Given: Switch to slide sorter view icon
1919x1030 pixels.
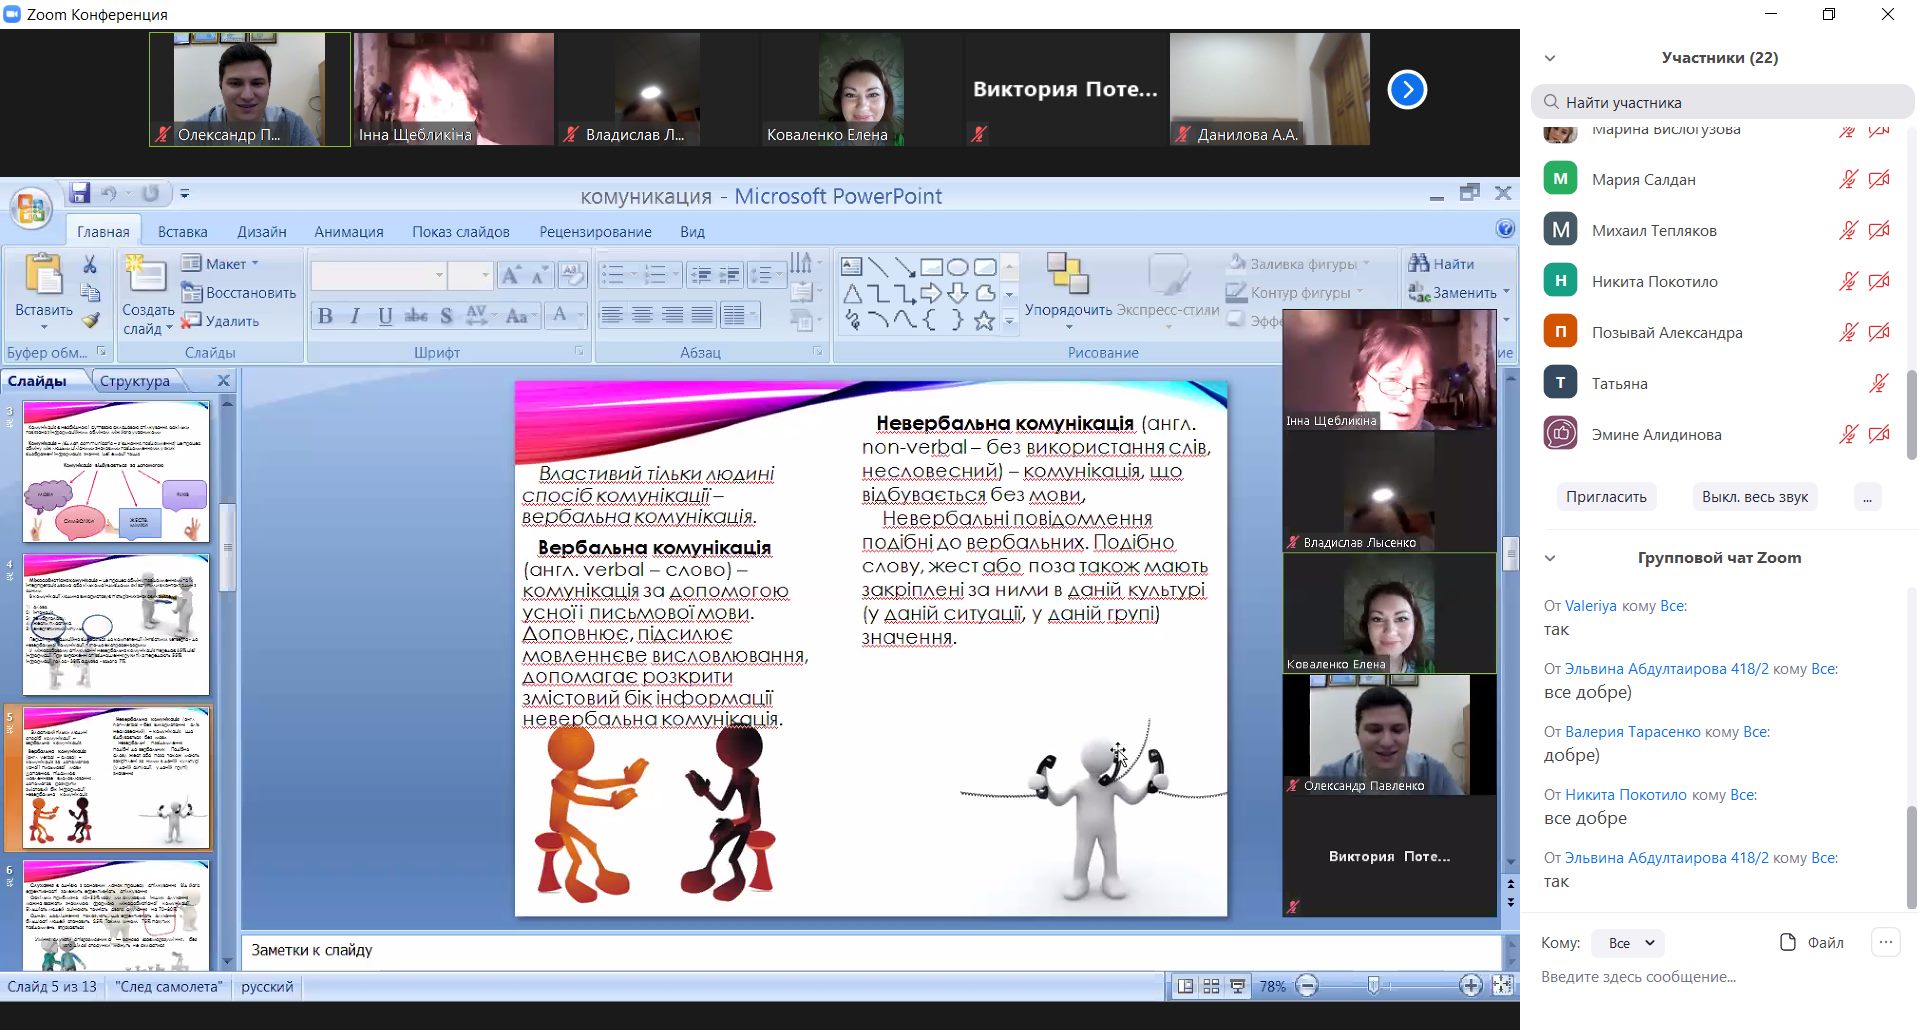Looking at the screenshot, I should pyautogui.click(x=1211, y=986).
